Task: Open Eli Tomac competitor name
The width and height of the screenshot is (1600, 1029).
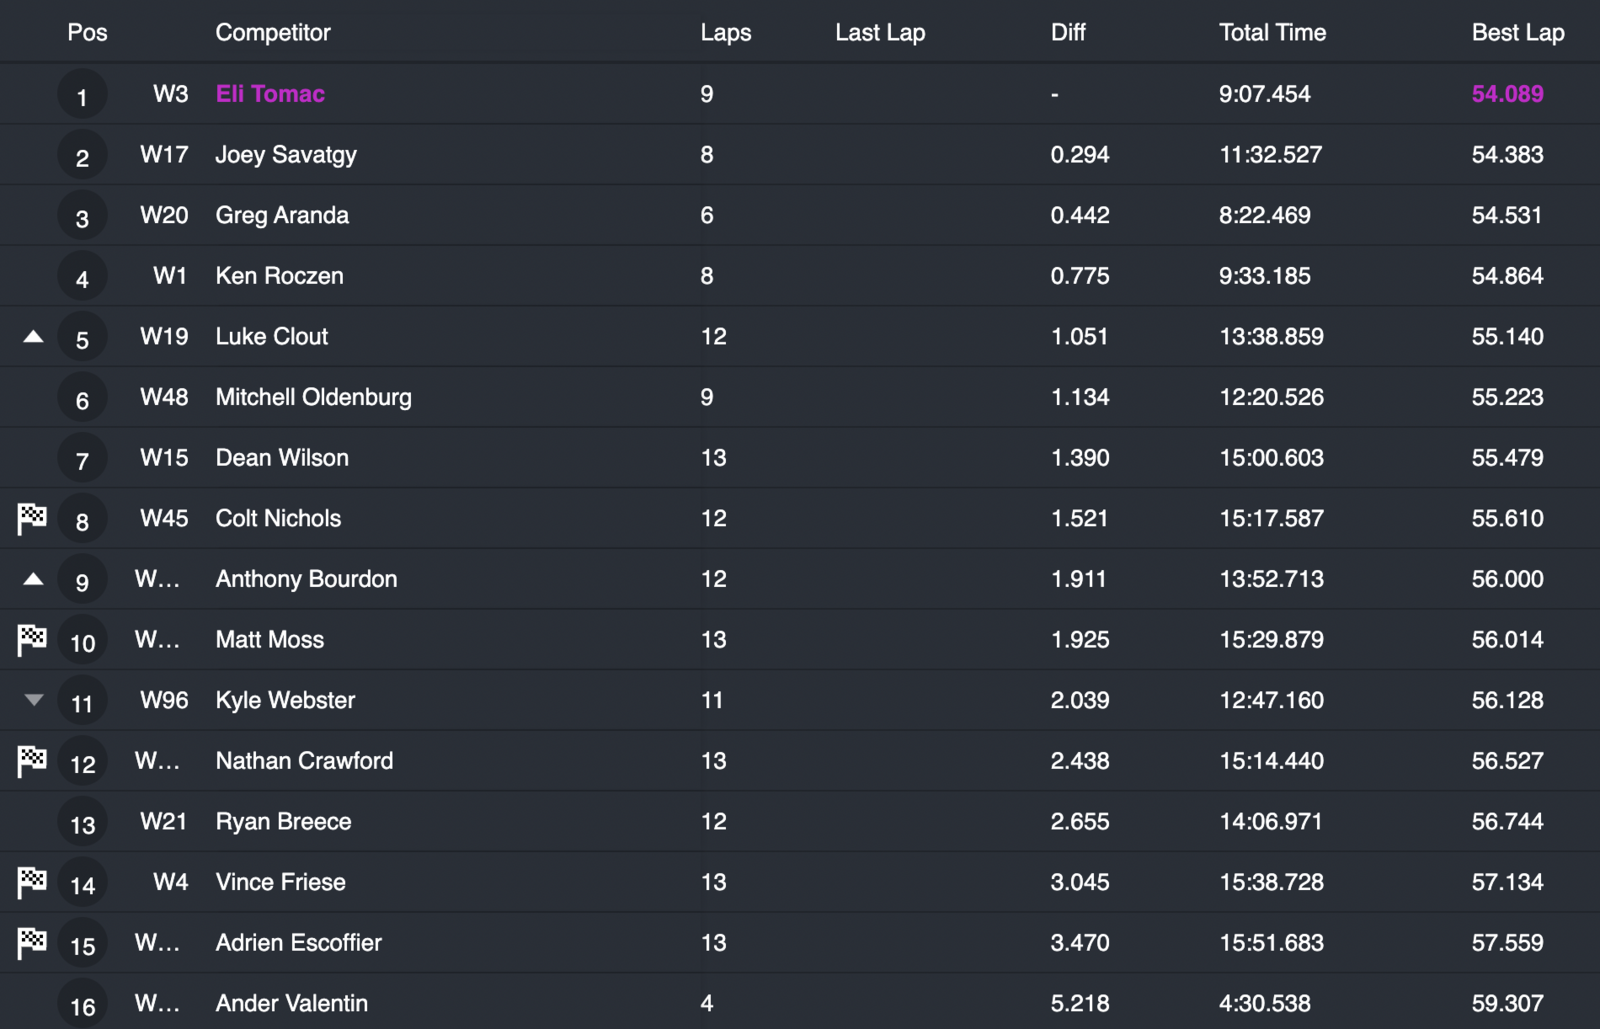Action: pyautogui.click(x=270, y=94)
